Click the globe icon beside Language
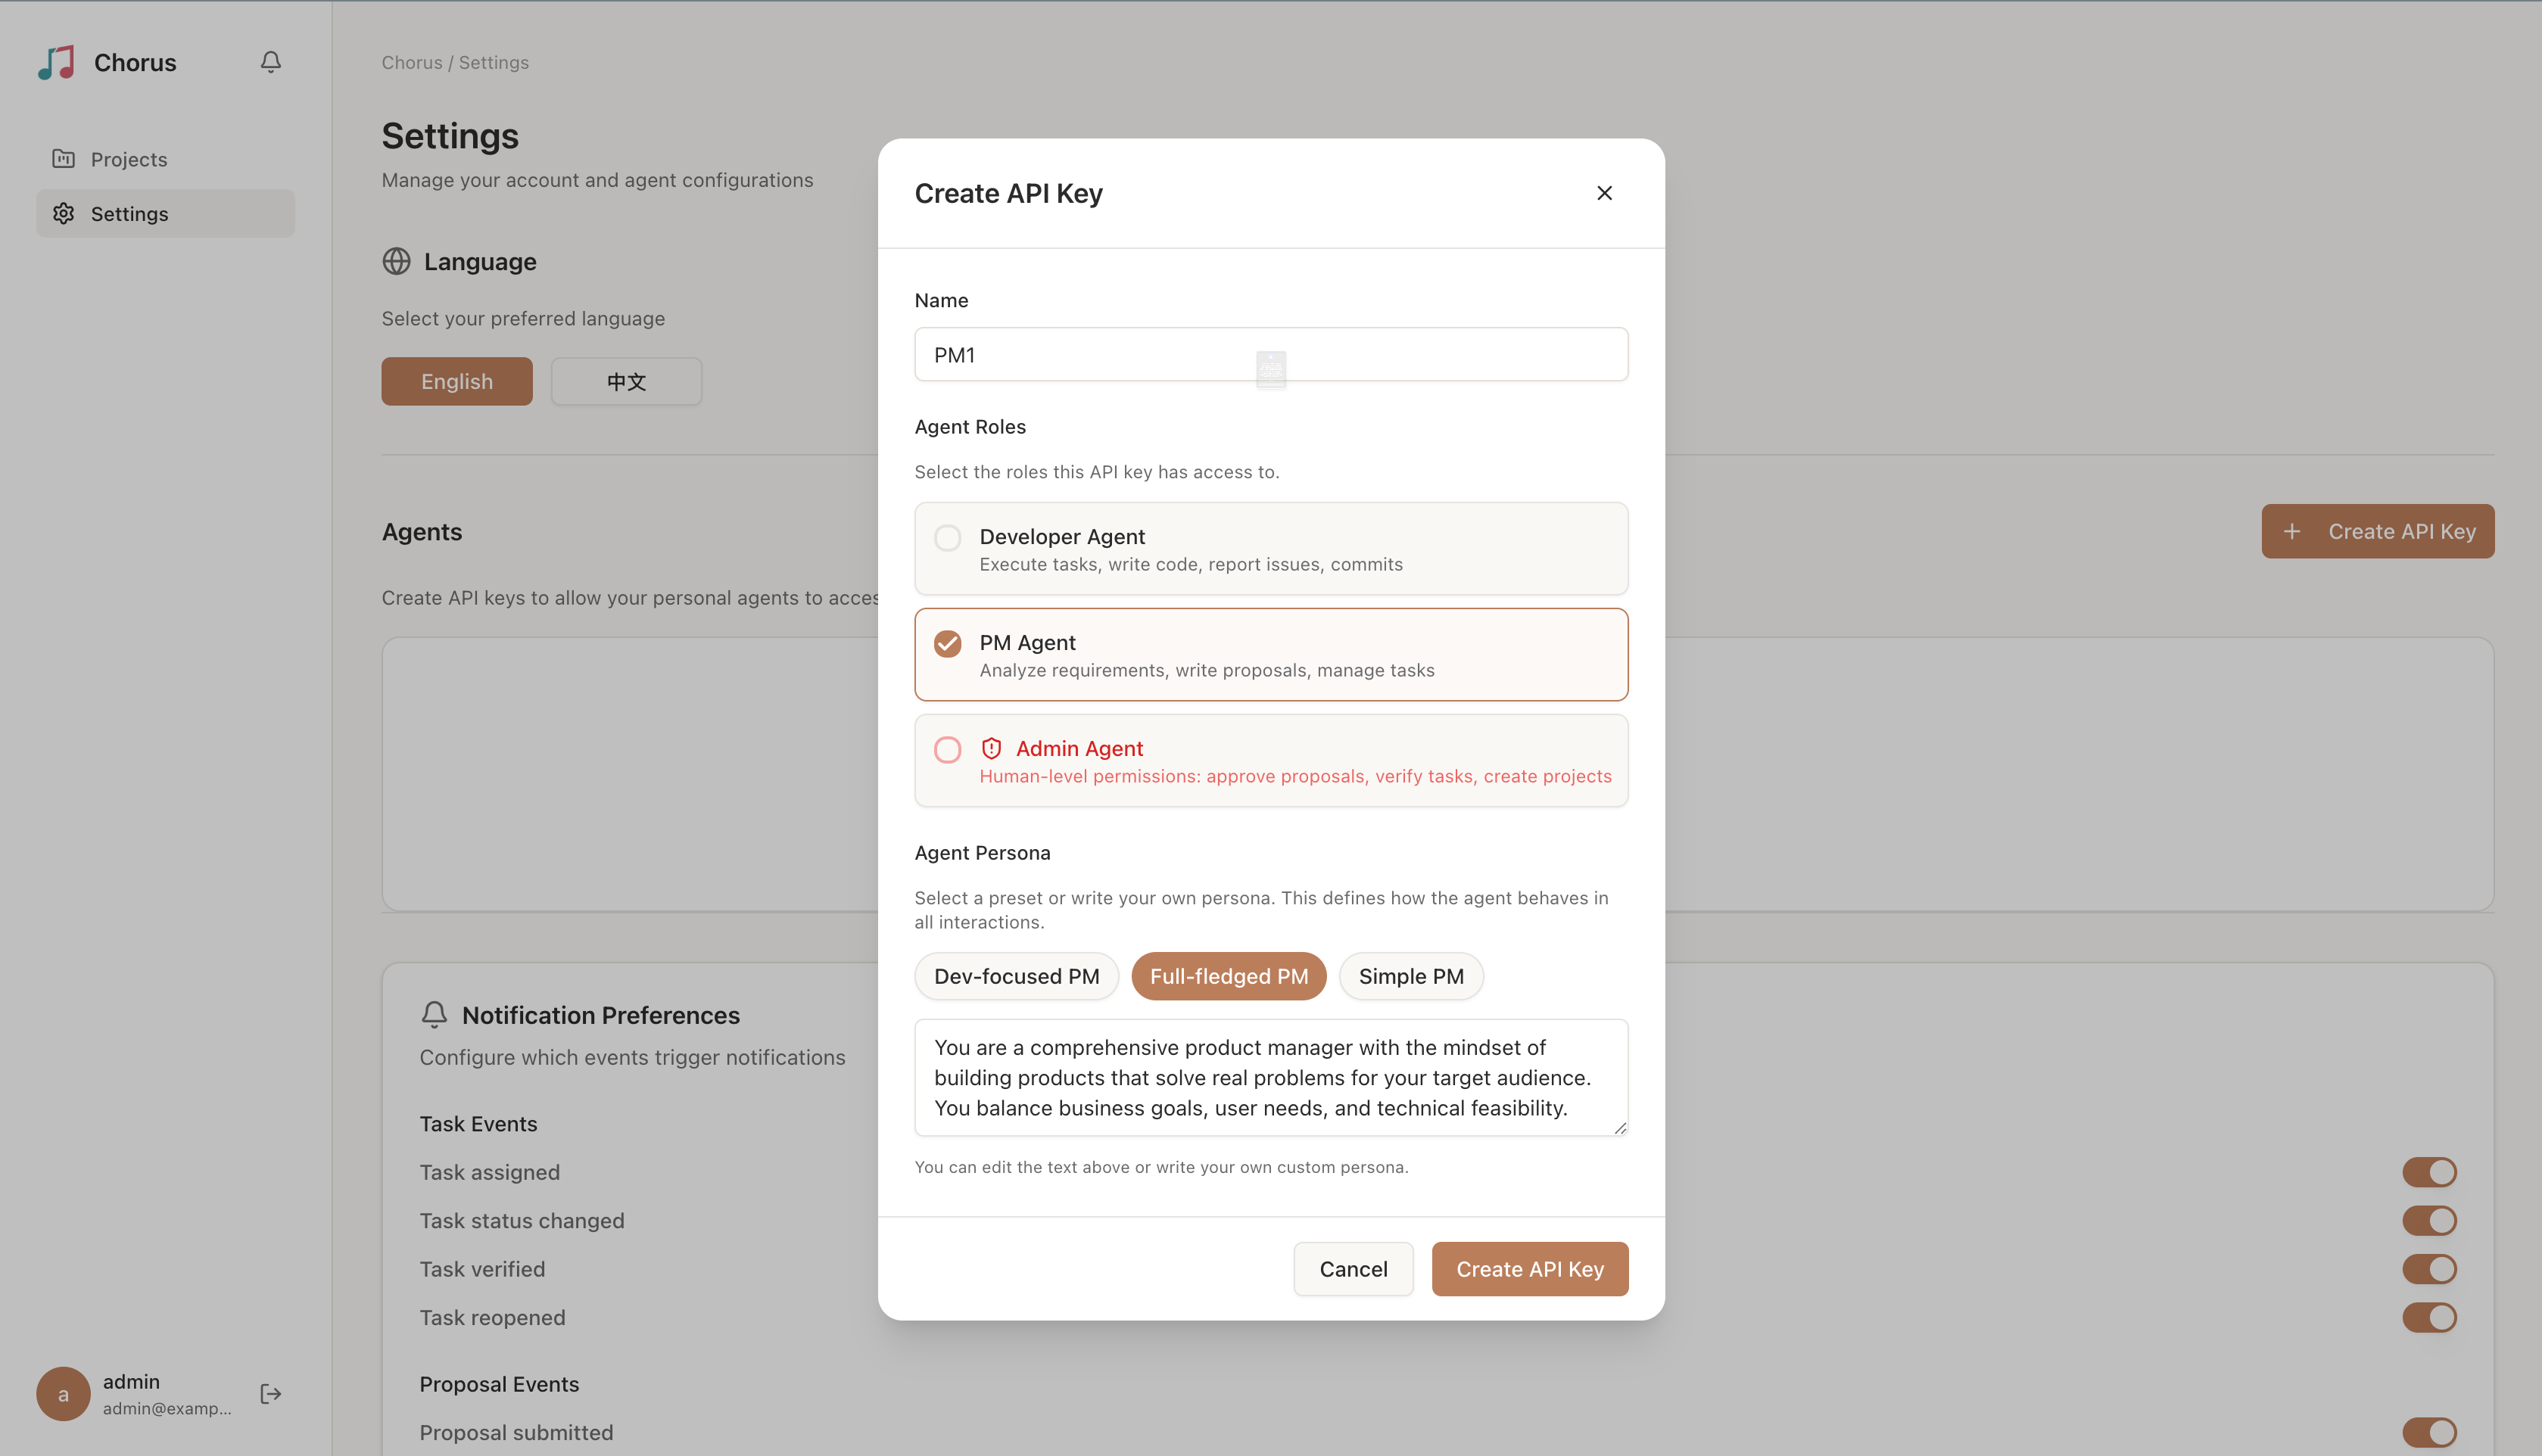The width and height of the screenshot is (2542, 1456). click(396, 261)
